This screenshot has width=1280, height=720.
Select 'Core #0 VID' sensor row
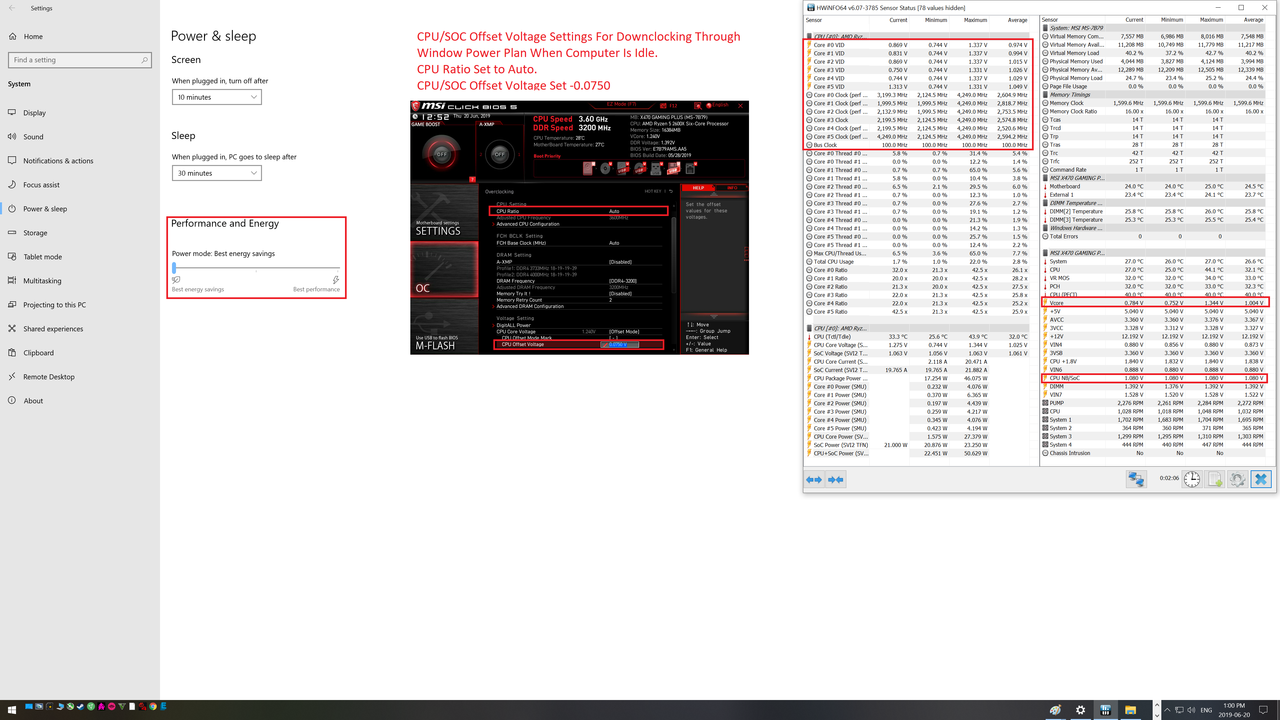tap(917, 45)
